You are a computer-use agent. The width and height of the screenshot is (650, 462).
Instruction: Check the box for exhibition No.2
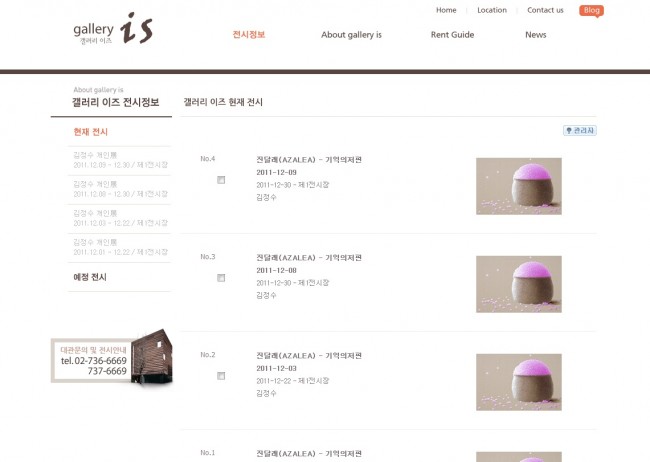(221, 376)
